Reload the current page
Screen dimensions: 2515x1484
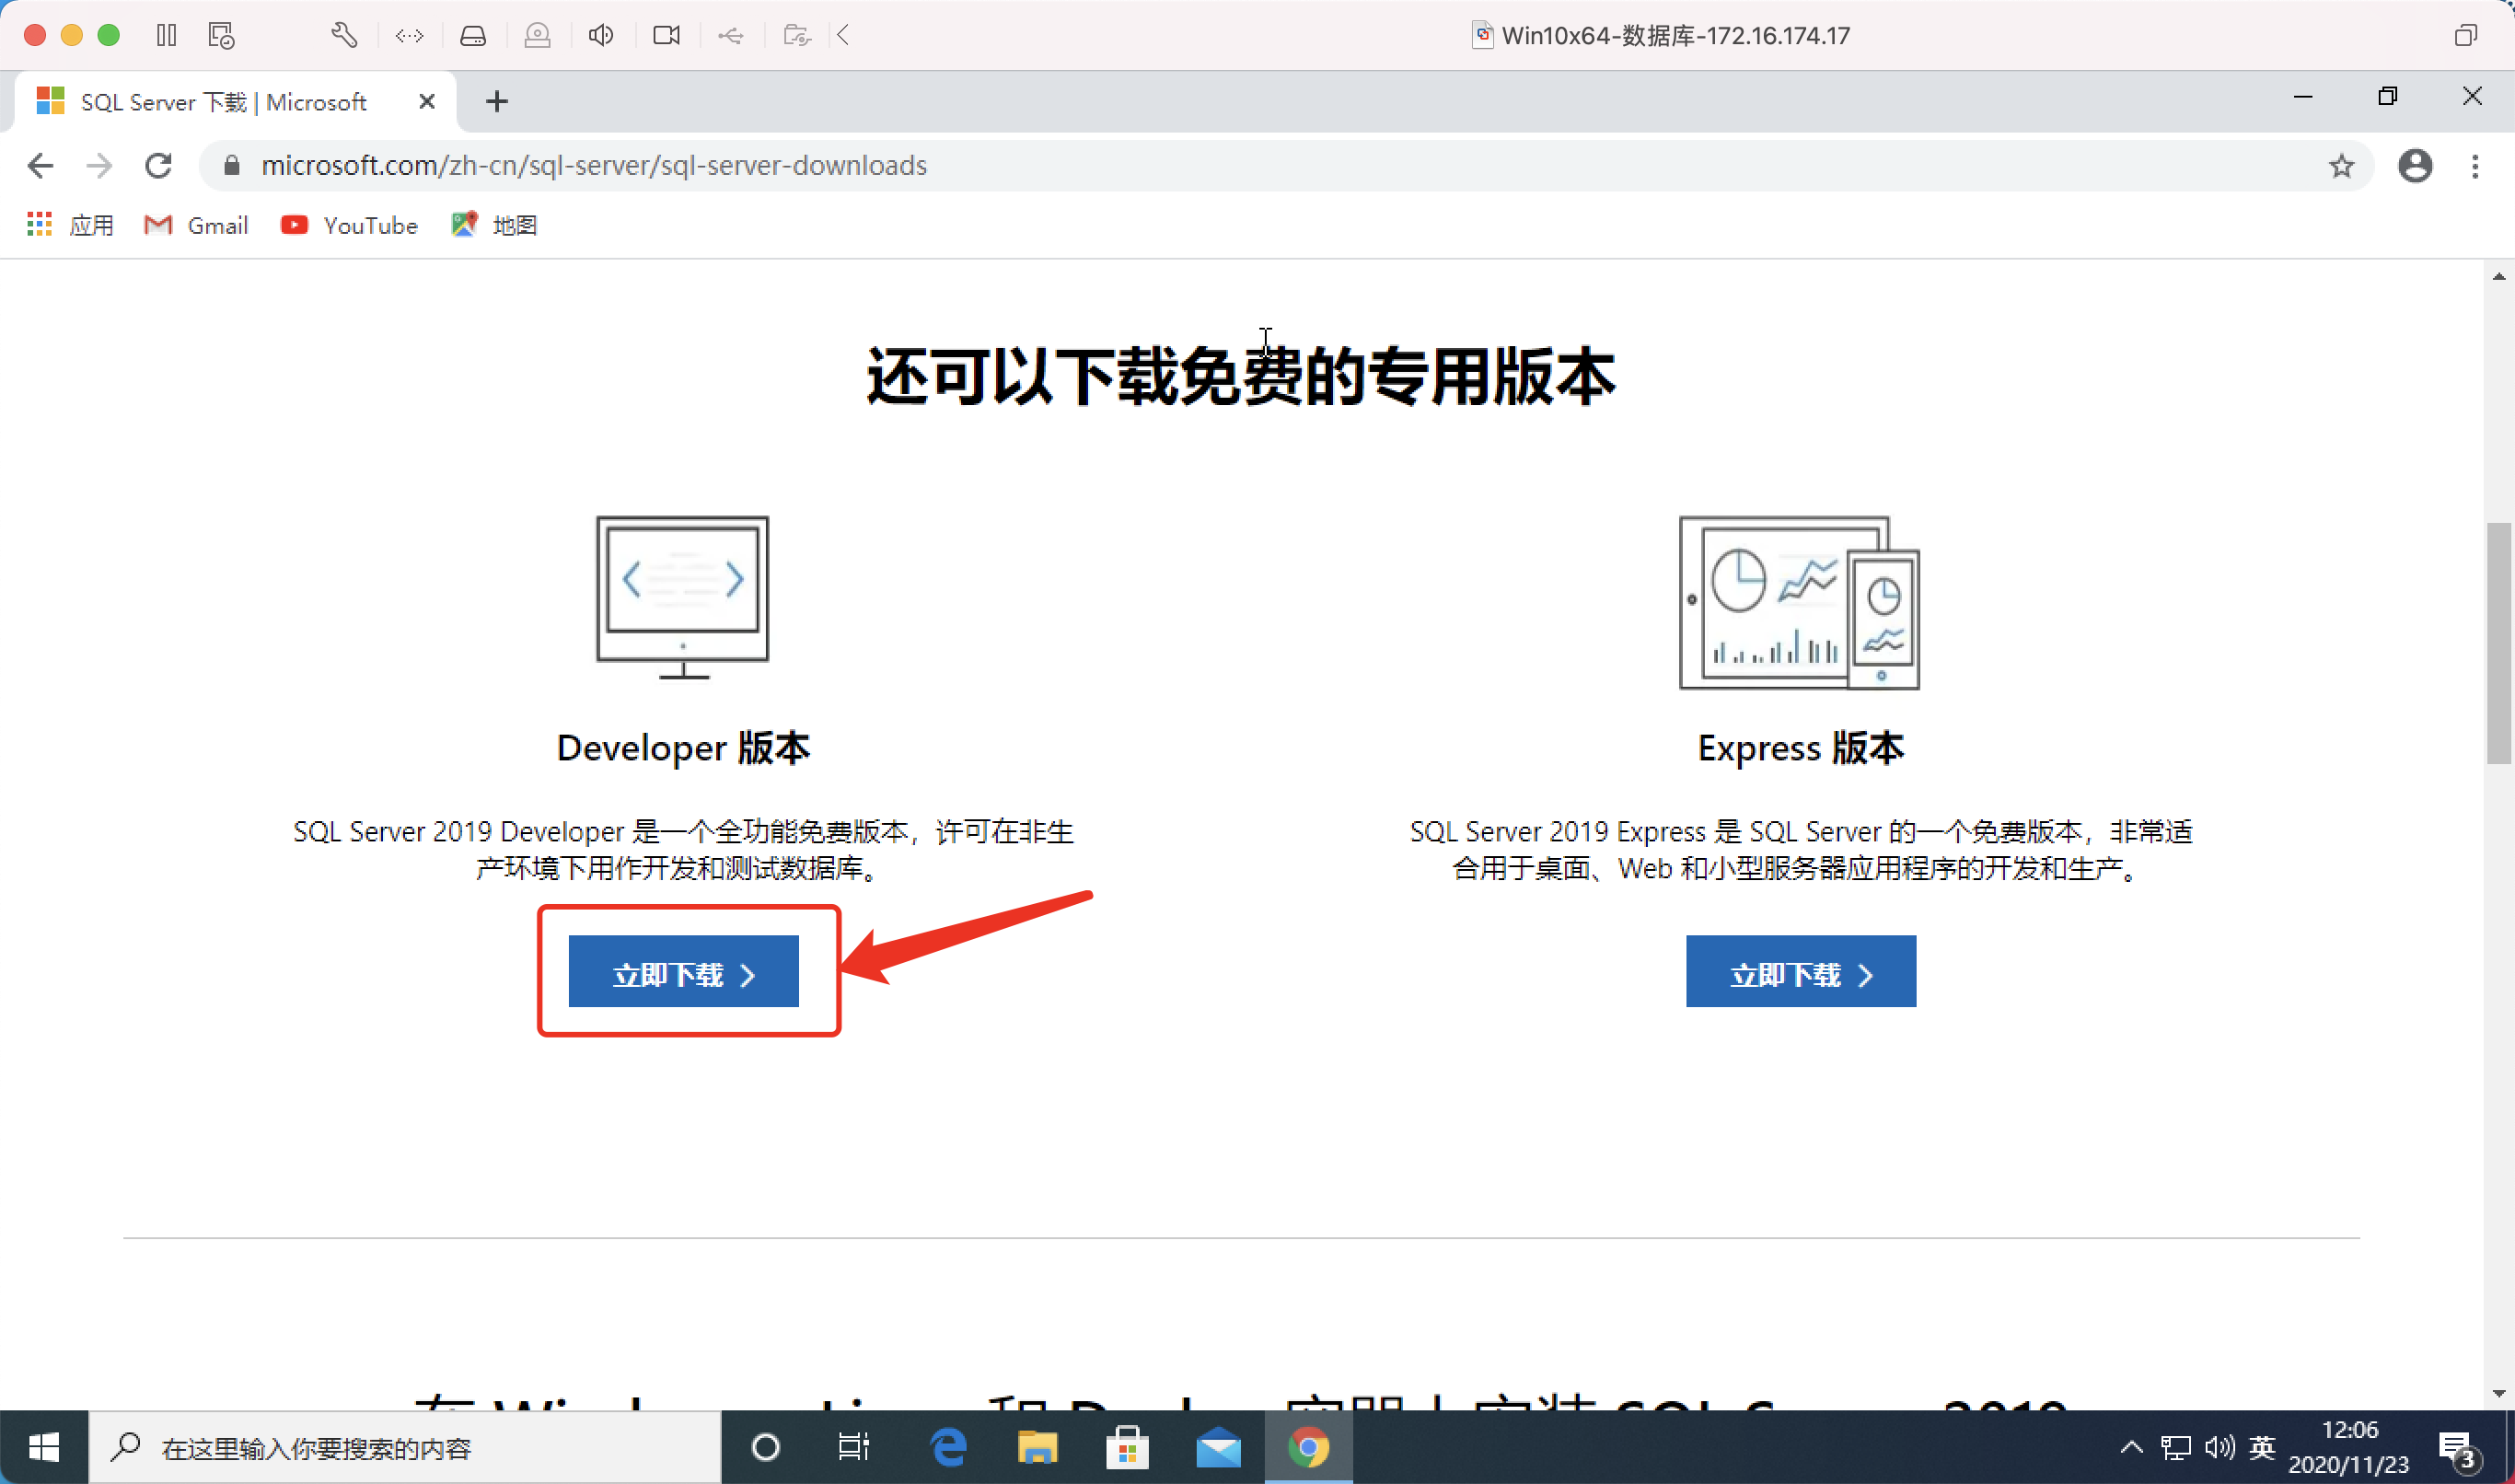[x=158, y=166]
